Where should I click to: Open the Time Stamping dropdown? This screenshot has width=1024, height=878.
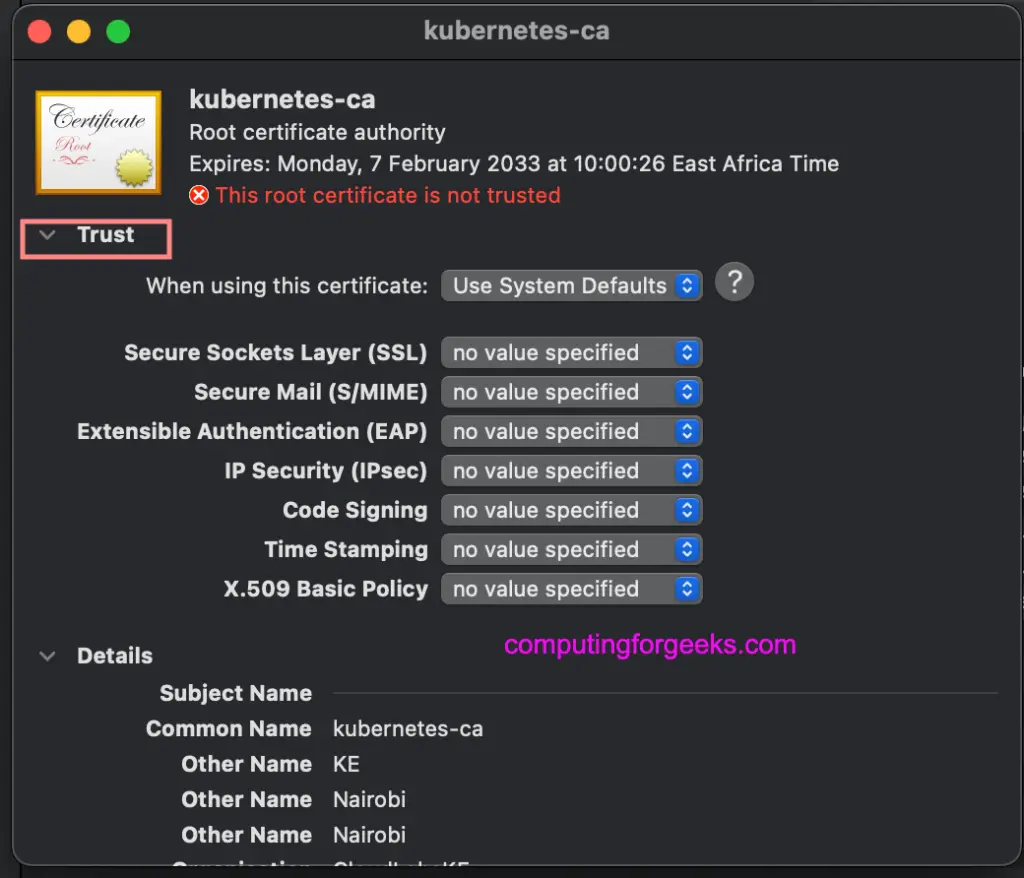pos(571,549)
